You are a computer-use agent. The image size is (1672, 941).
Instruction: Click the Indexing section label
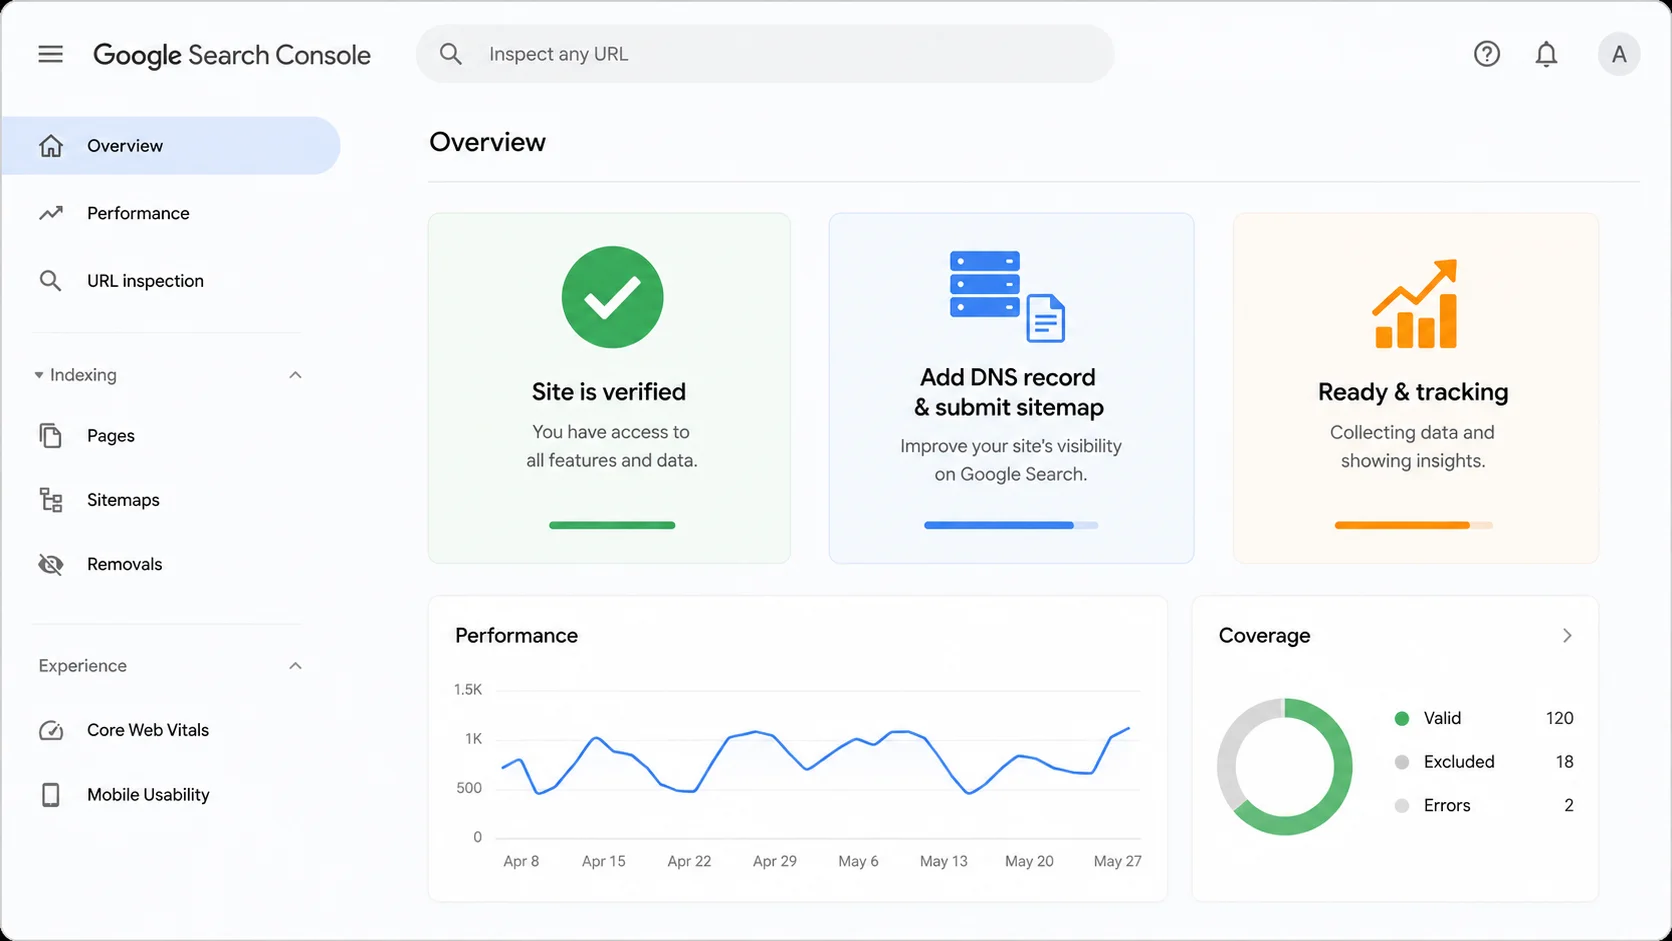[x=83, y=375]
